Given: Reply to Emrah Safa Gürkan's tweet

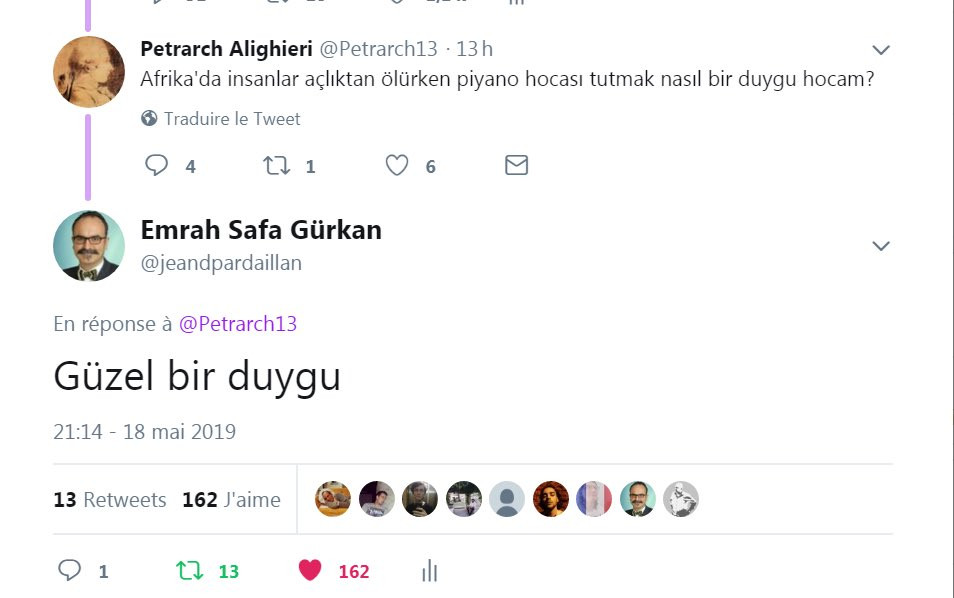Looking at the screenshot, I should pyautogui.click(x=69, y=571).
